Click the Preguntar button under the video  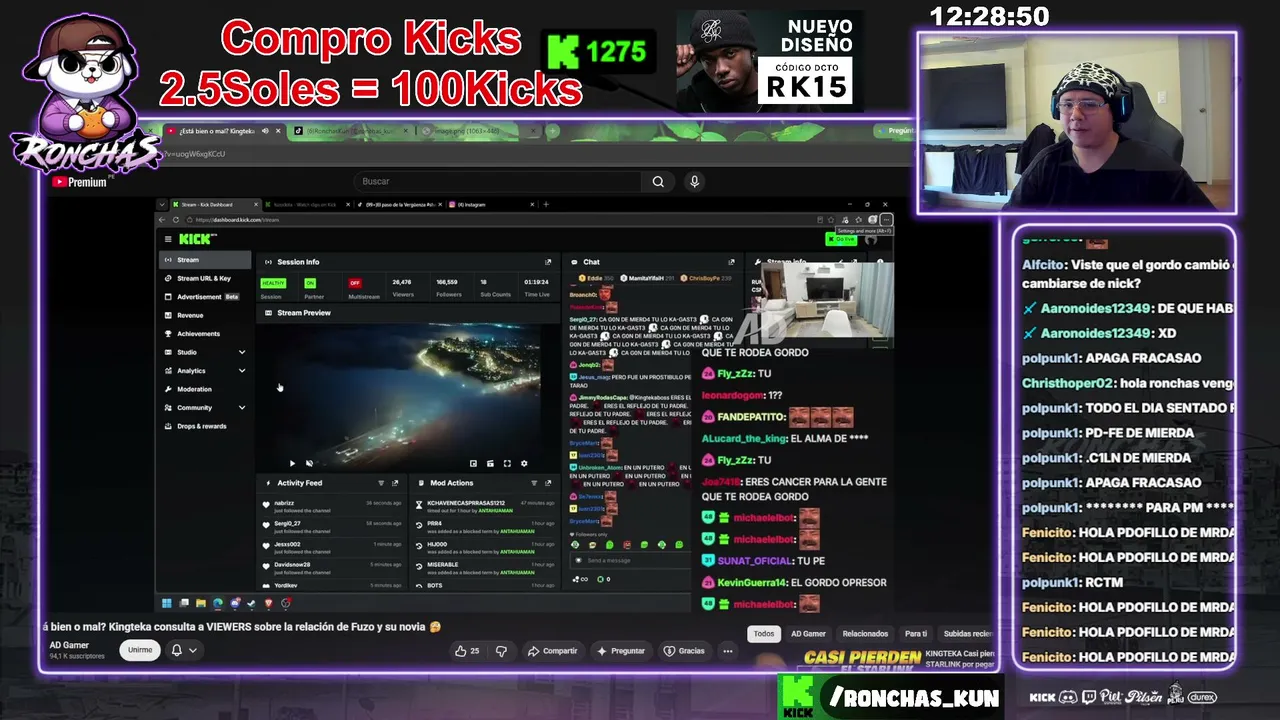click(x=621, y=651)
